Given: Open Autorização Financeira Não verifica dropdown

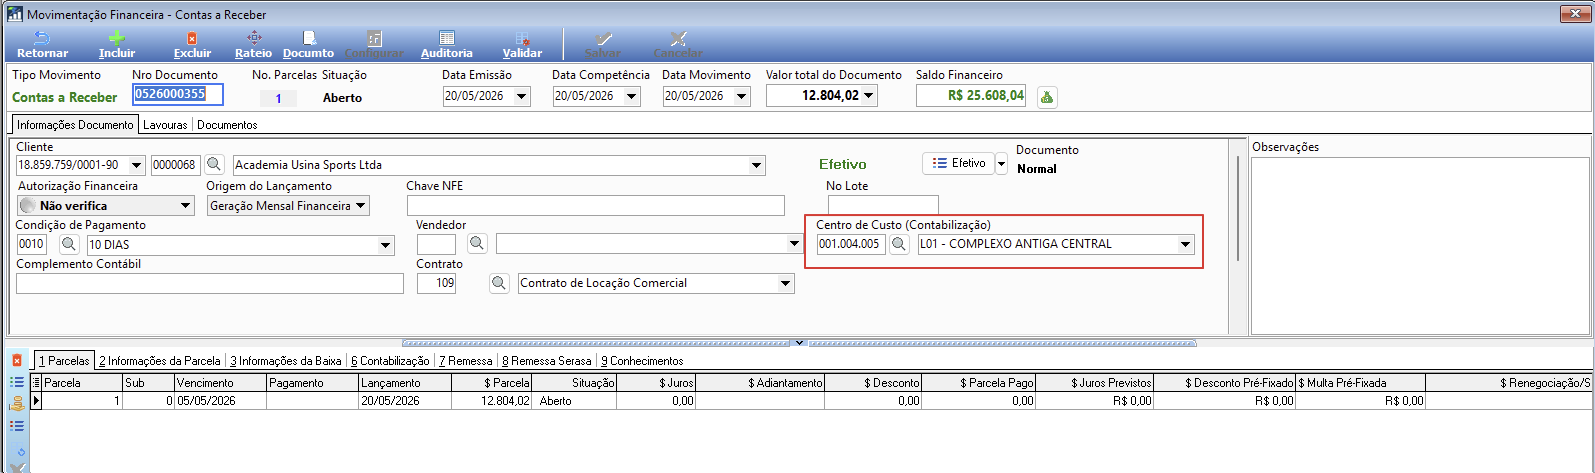Looking at the screenshot, I should (186, 206).
